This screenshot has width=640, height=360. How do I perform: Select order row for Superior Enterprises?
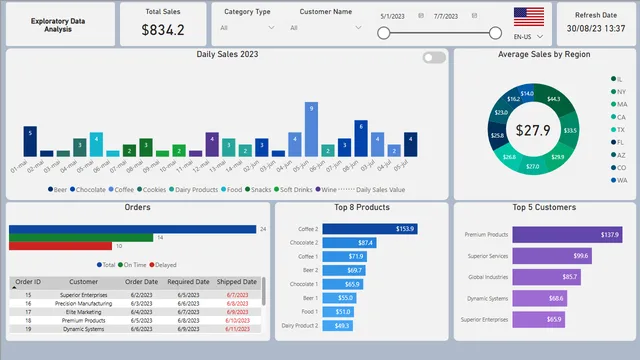[135, 295]
